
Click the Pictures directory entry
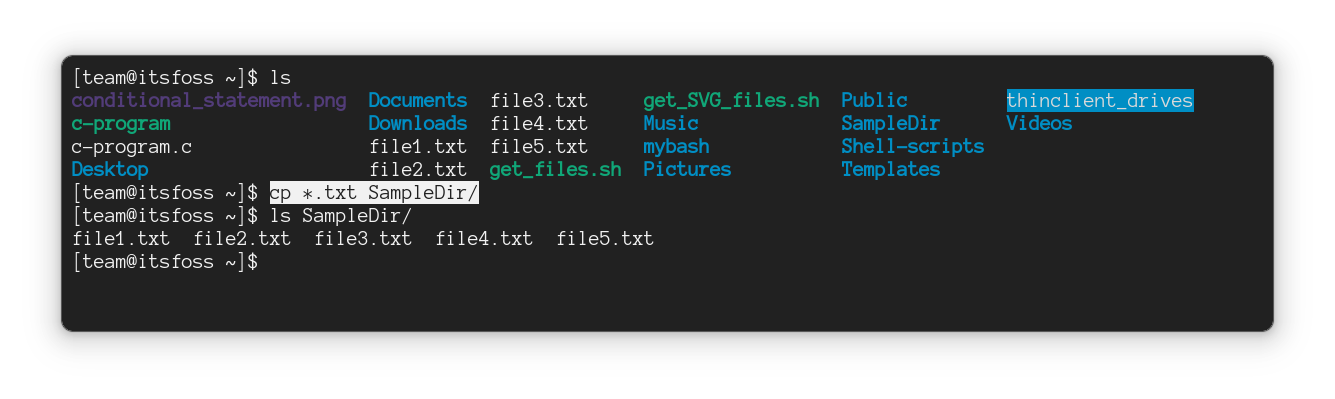coord(687,170)
